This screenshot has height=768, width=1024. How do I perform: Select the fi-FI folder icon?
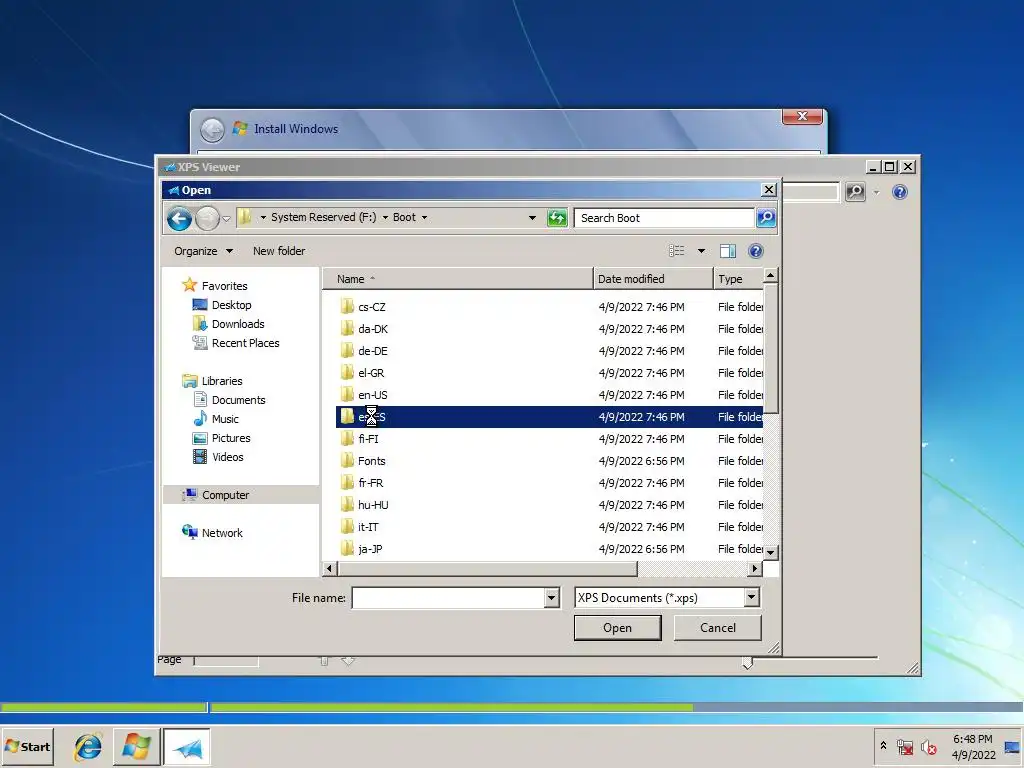tap(347, 439)
